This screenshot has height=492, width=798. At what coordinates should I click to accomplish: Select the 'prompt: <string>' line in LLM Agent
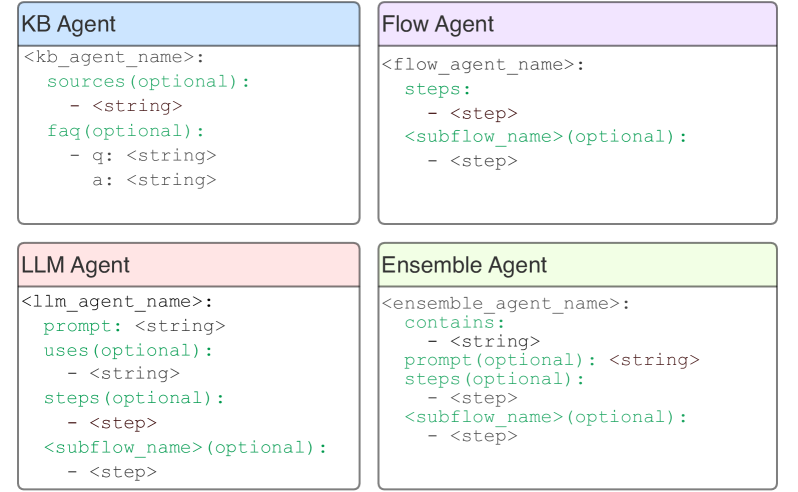[134, 326]
